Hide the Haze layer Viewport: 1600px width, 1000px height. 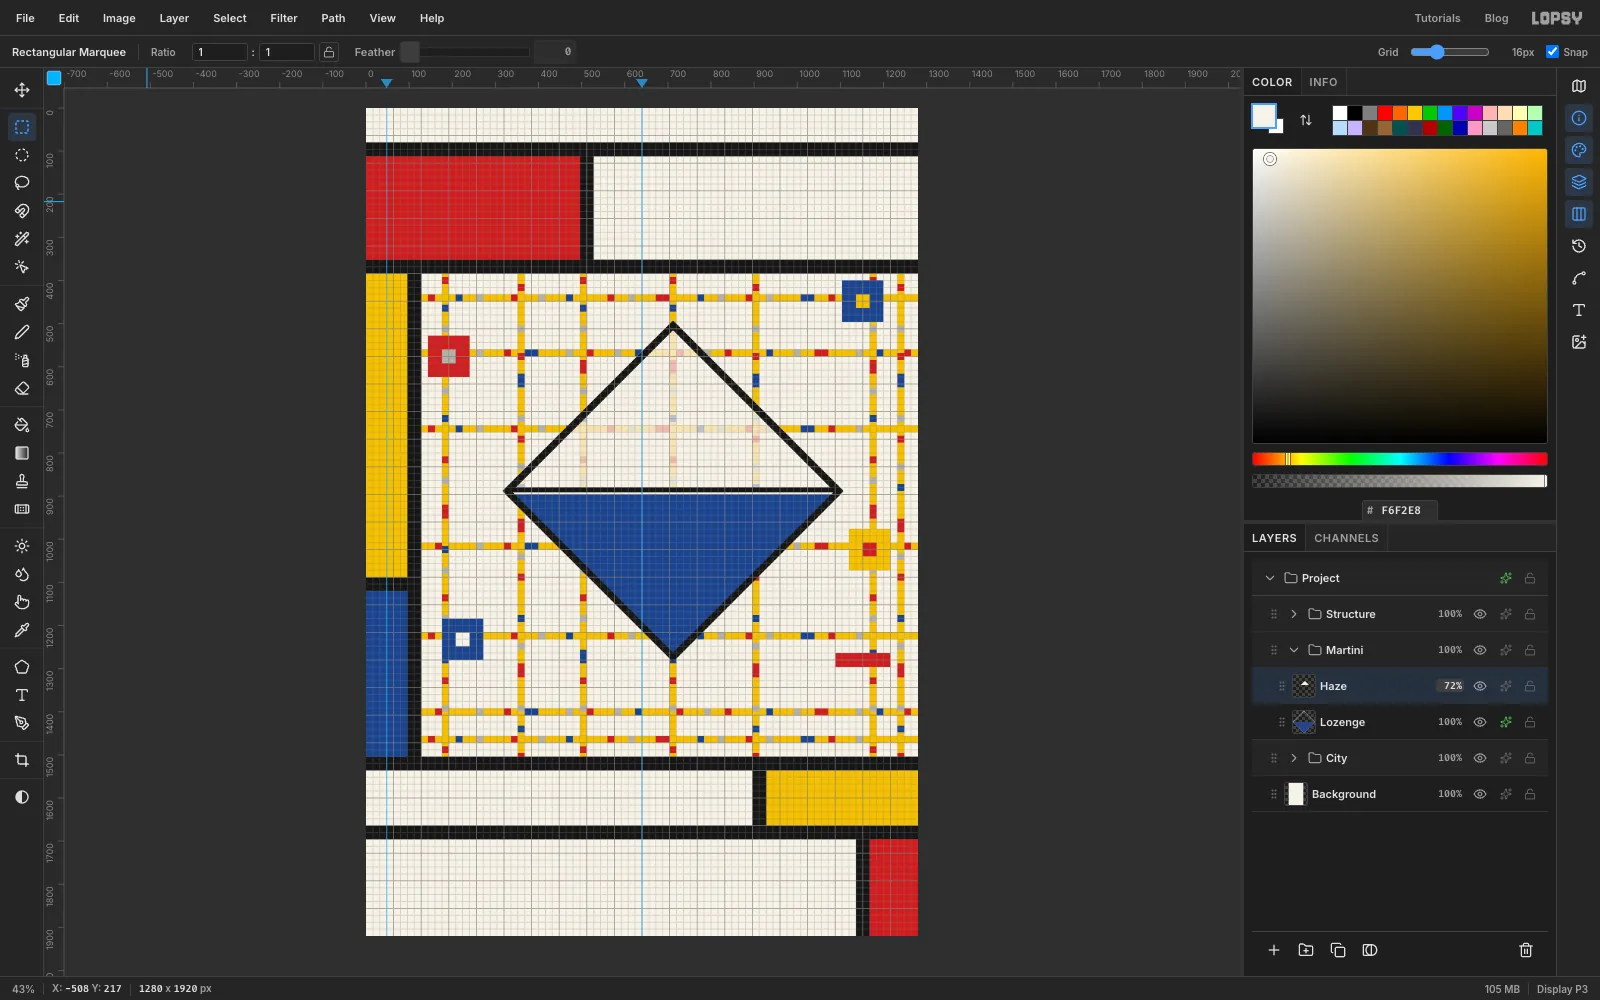[1480, 686]
